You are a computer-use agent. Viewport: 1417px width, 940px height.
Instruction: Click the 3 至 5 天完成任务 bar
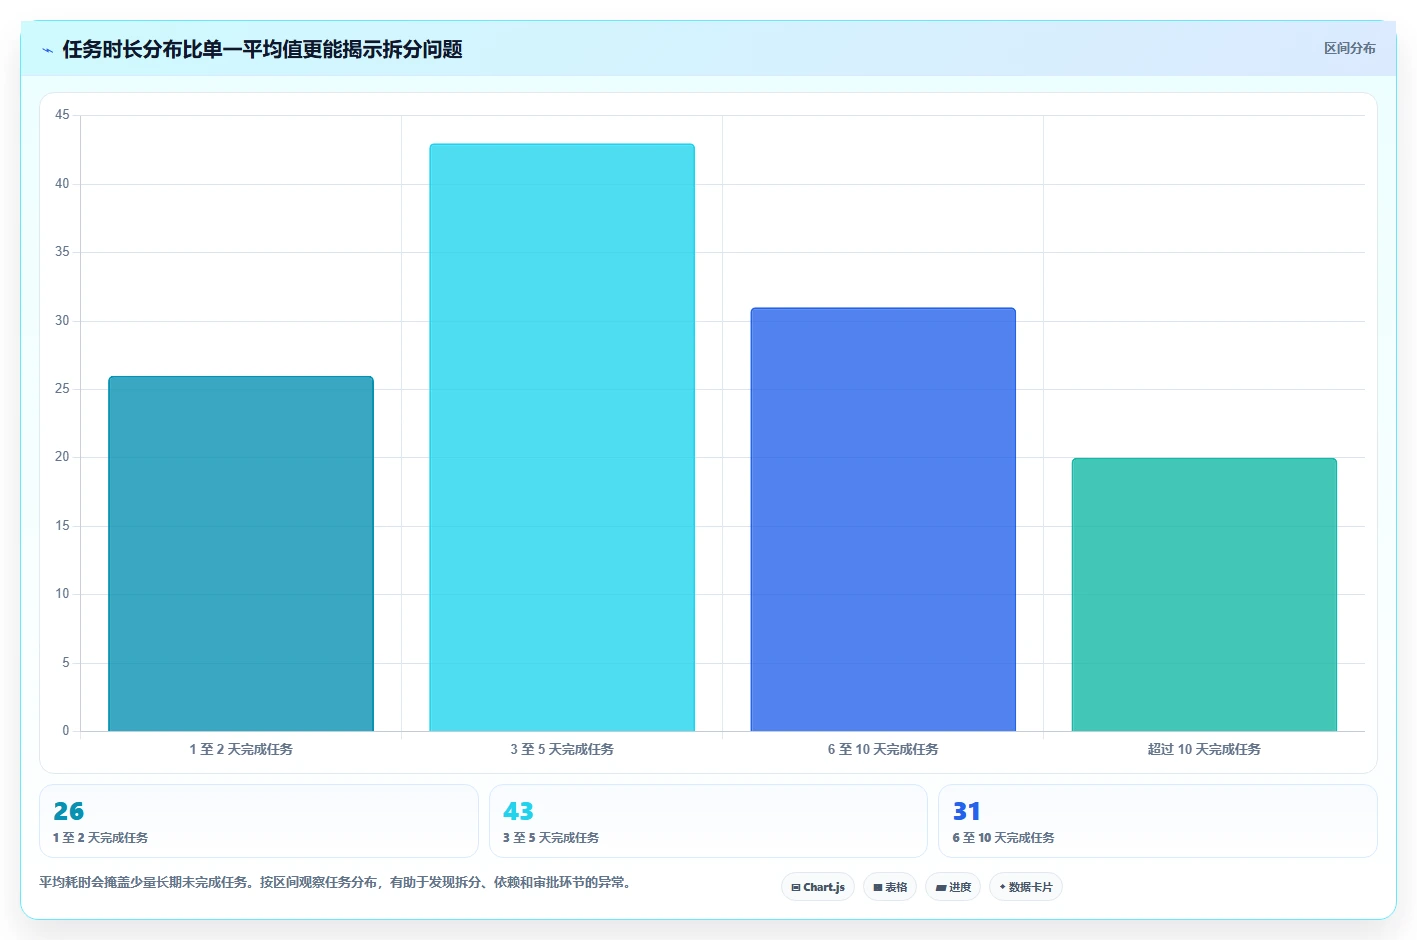[562, 437]
